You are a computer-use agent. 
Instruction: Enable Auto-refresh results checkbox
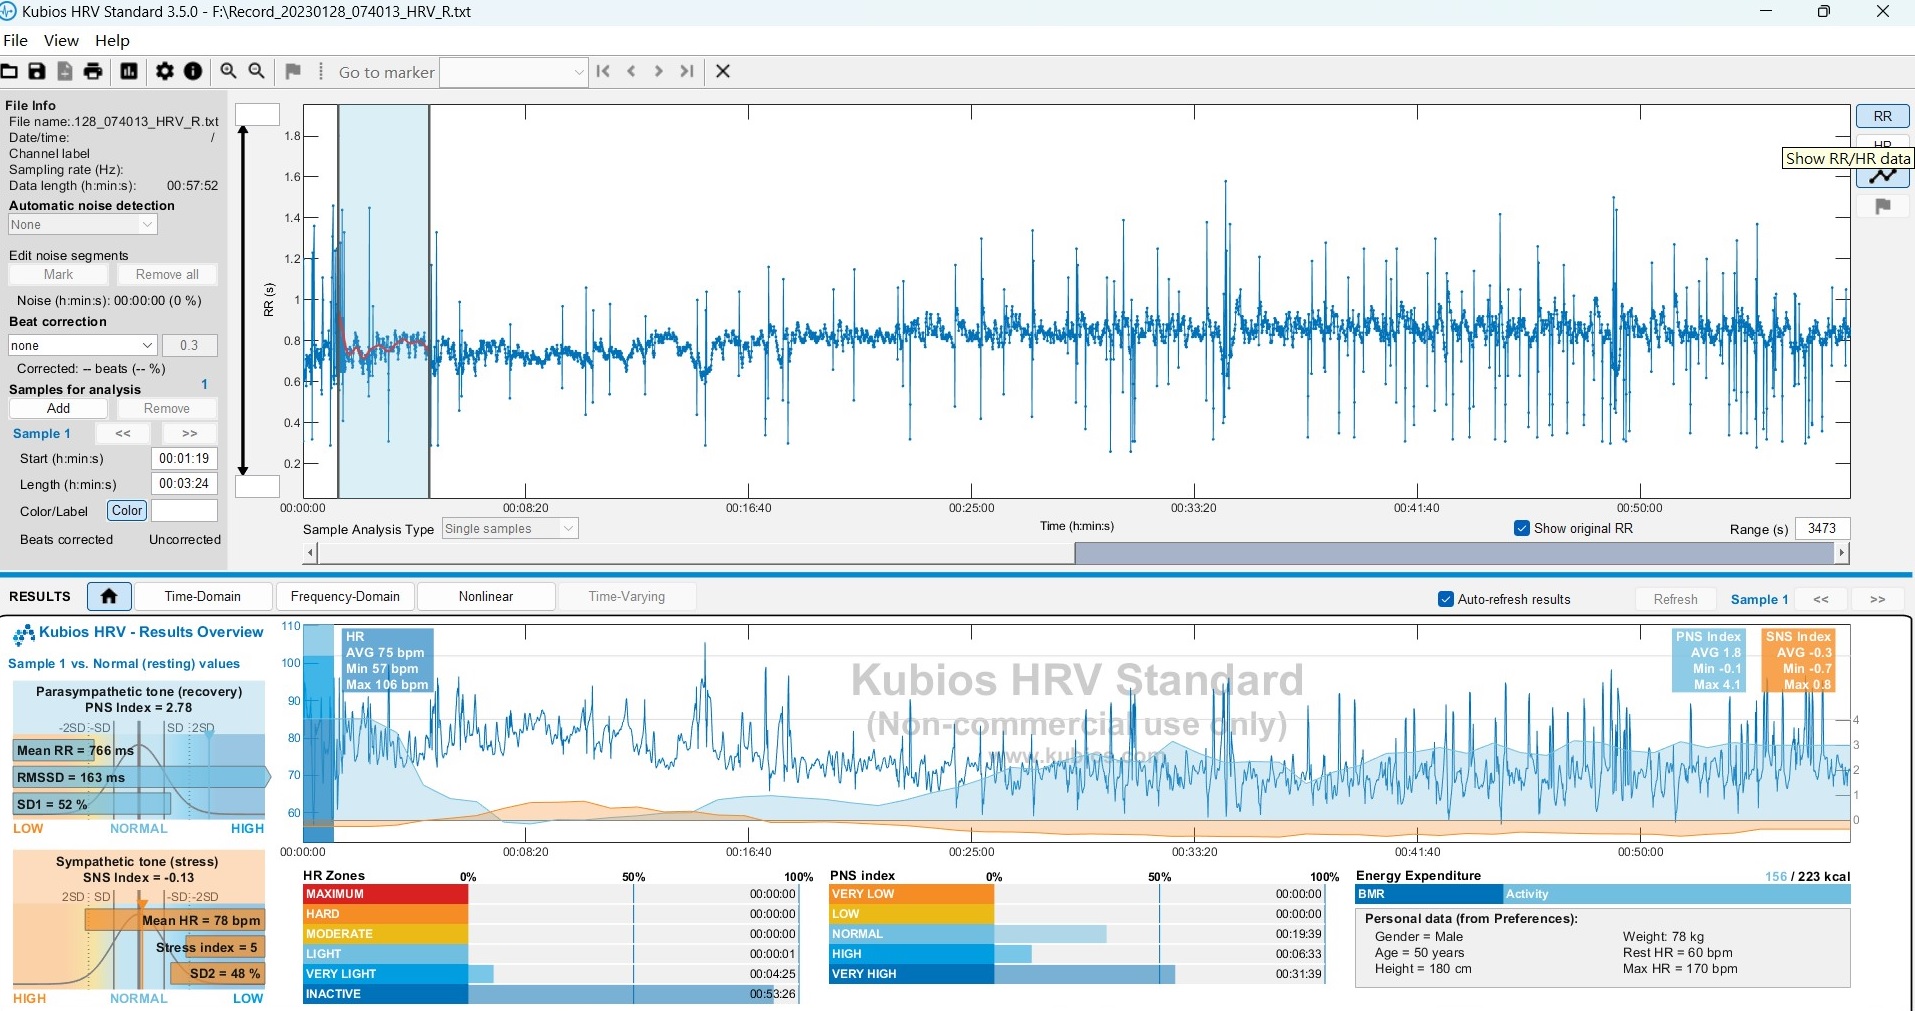coord(1445,599)
